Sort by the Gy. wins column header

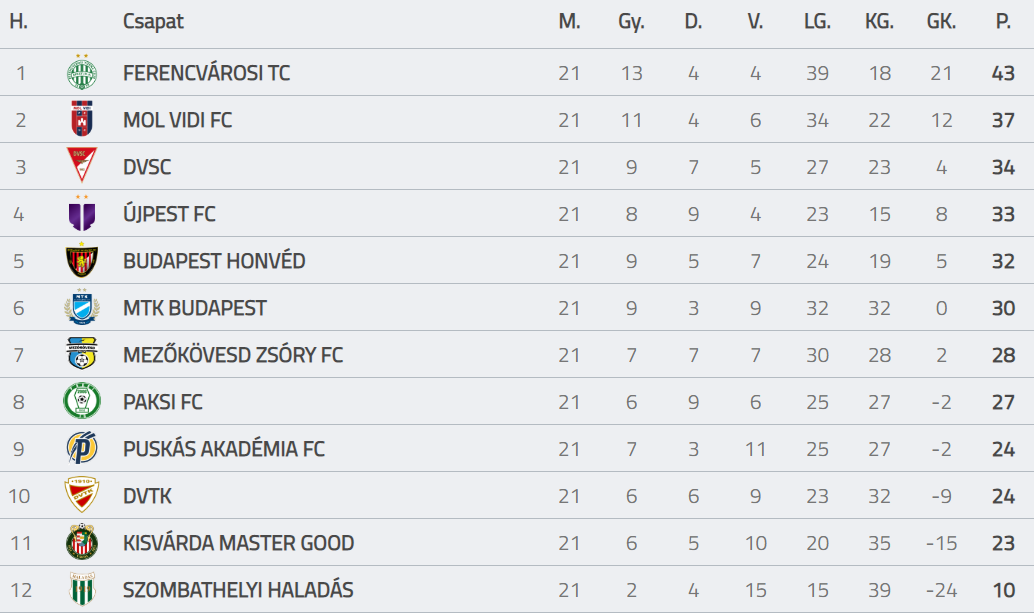[x=631, y=22]
